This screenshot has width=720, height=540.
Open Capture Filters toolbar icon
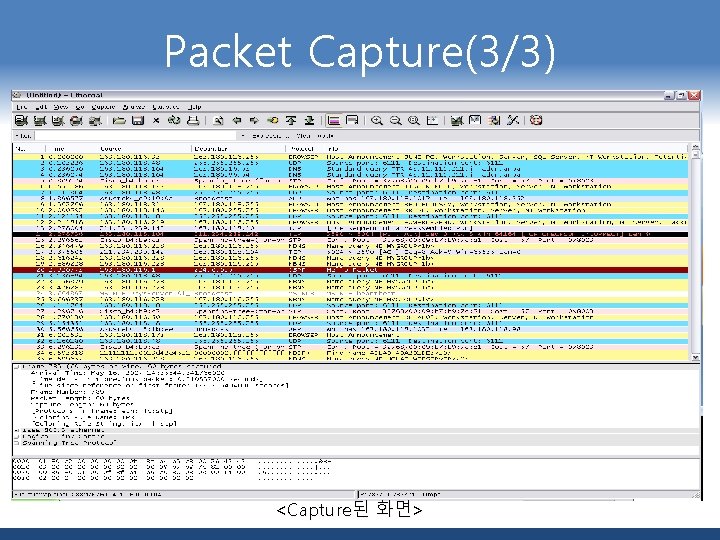(456, 121)
